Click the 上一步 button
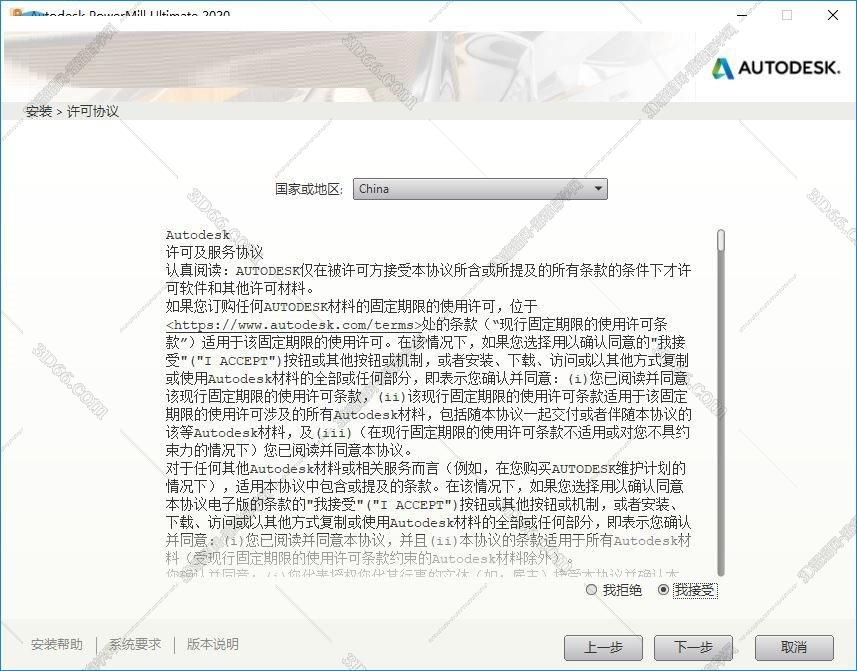 pos(604,647)
